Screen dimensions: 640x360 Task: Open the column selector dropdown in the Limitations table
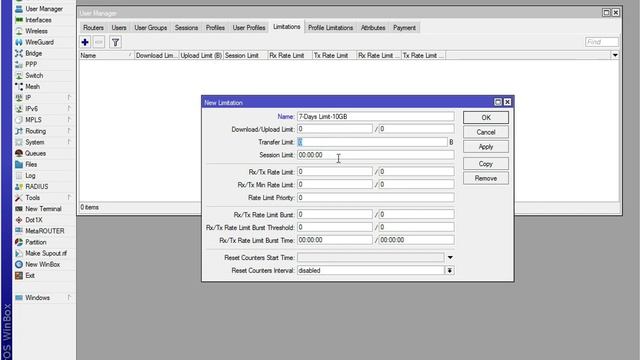pyautogui.click(x=615, y=55)
